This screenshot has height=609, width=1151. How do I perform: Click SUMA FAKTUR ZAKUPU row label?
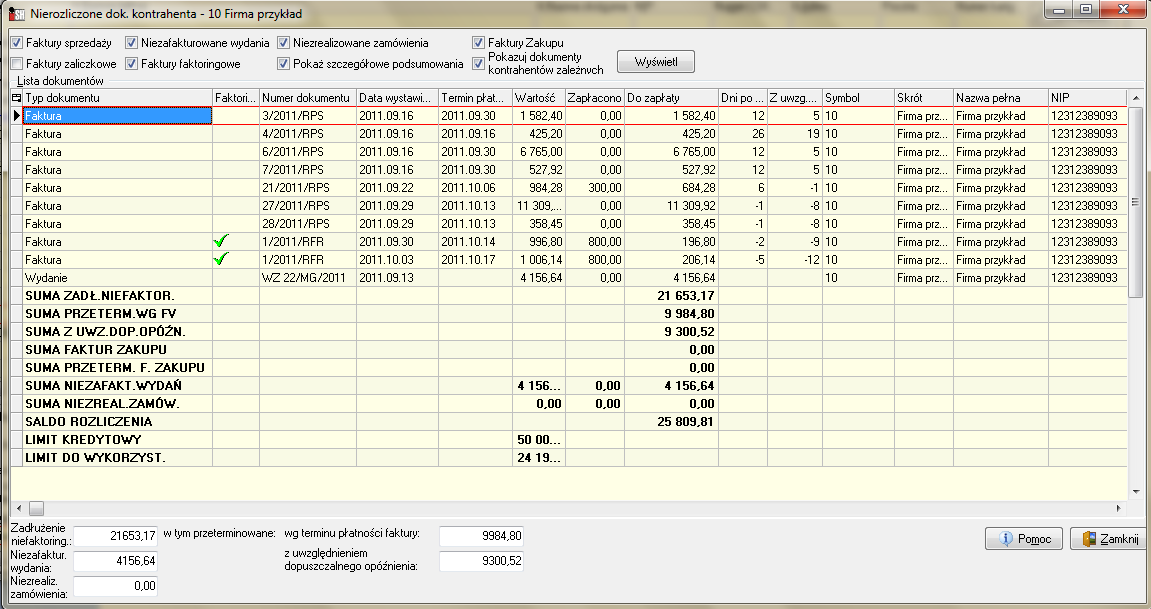click(96, 349)
